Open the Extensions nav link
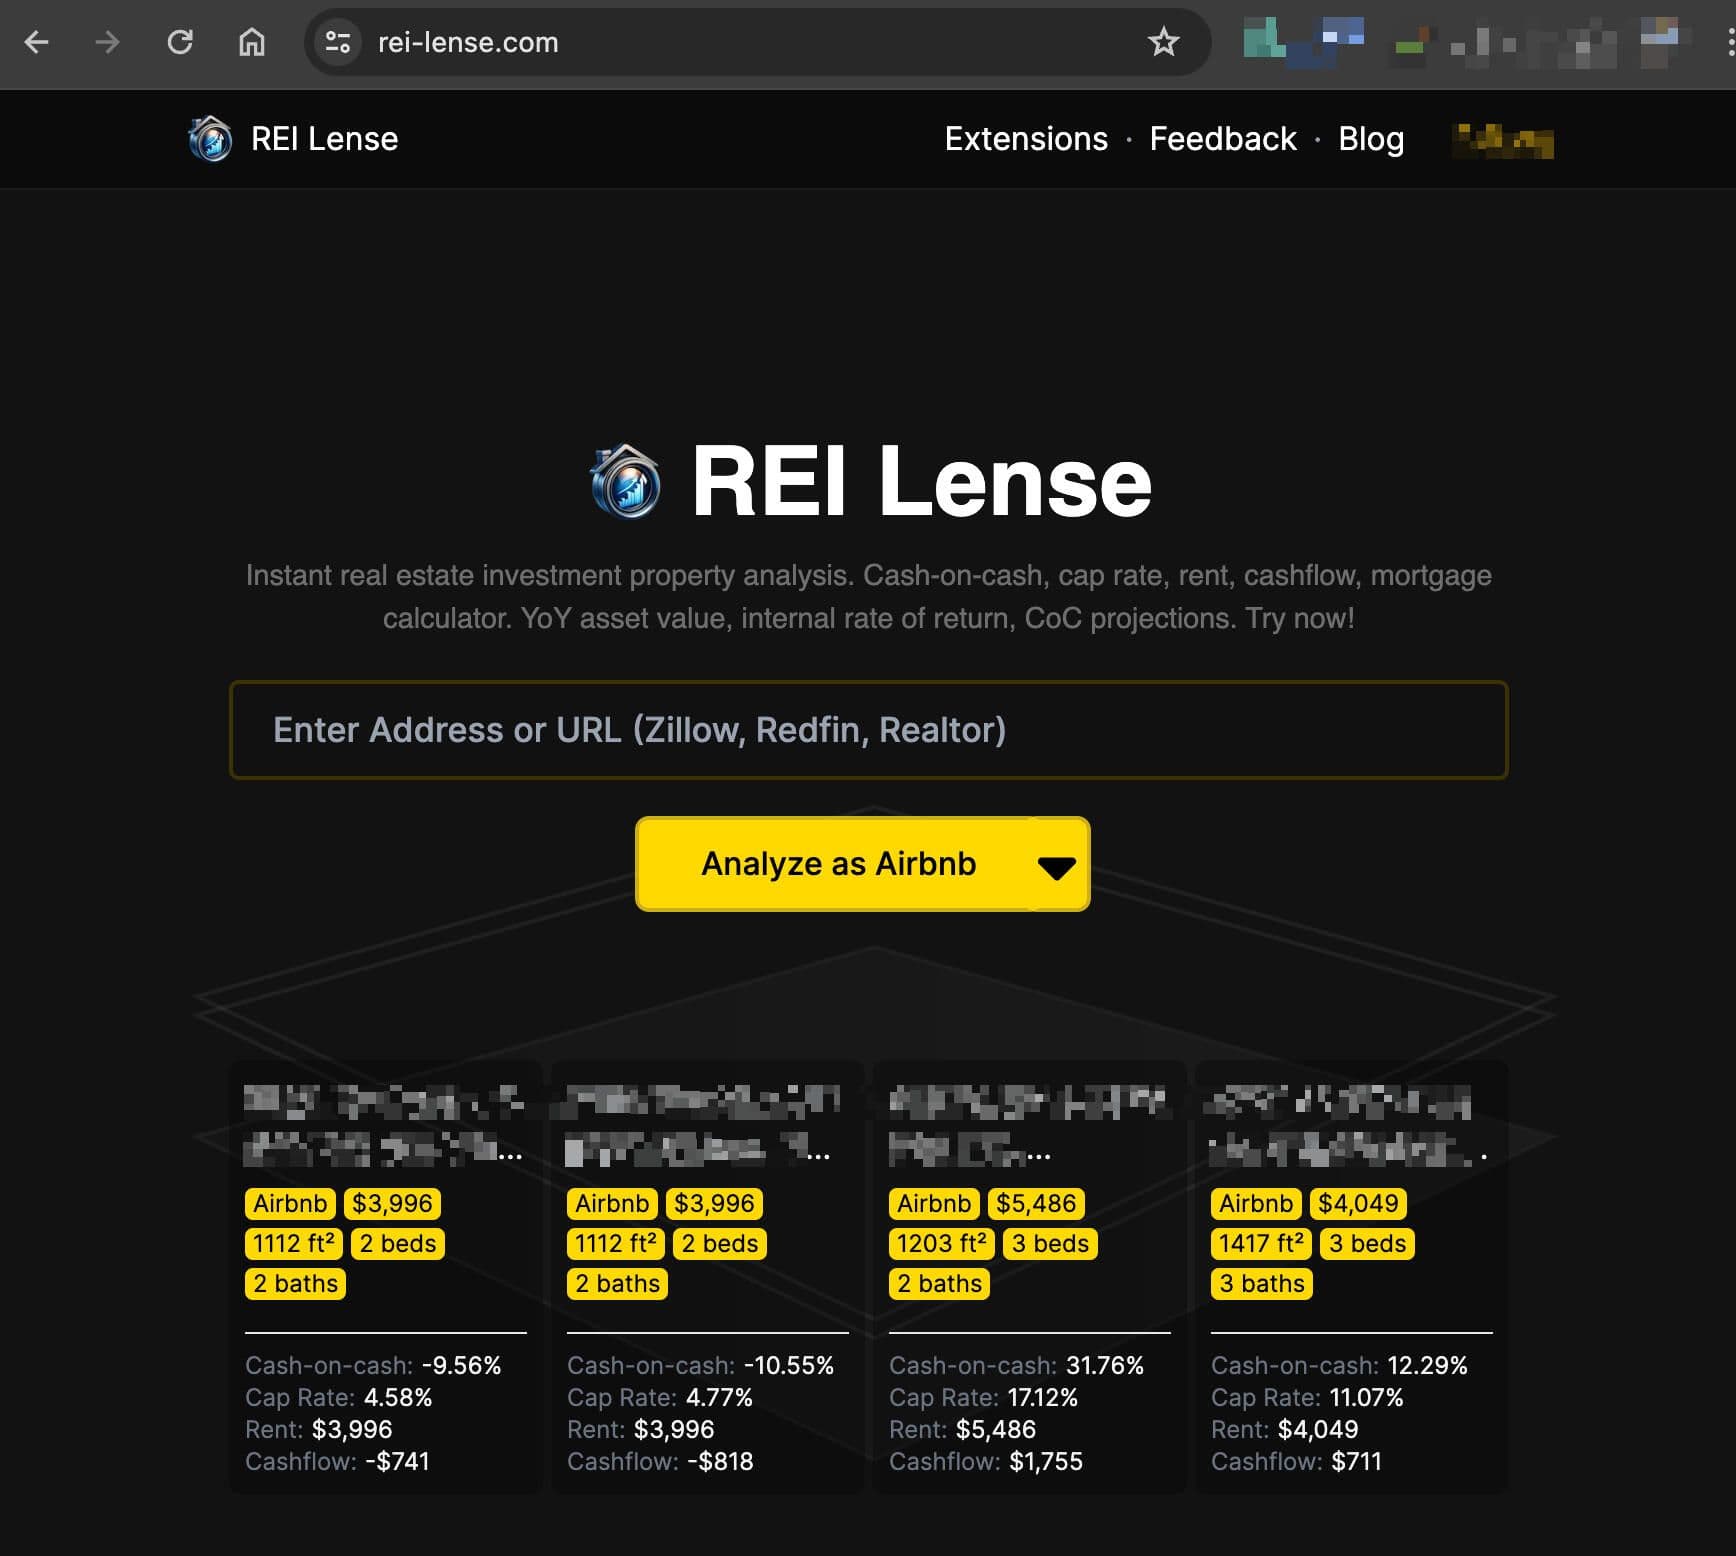Viewport: 1736px width, 1556px height. point(1026,139)
